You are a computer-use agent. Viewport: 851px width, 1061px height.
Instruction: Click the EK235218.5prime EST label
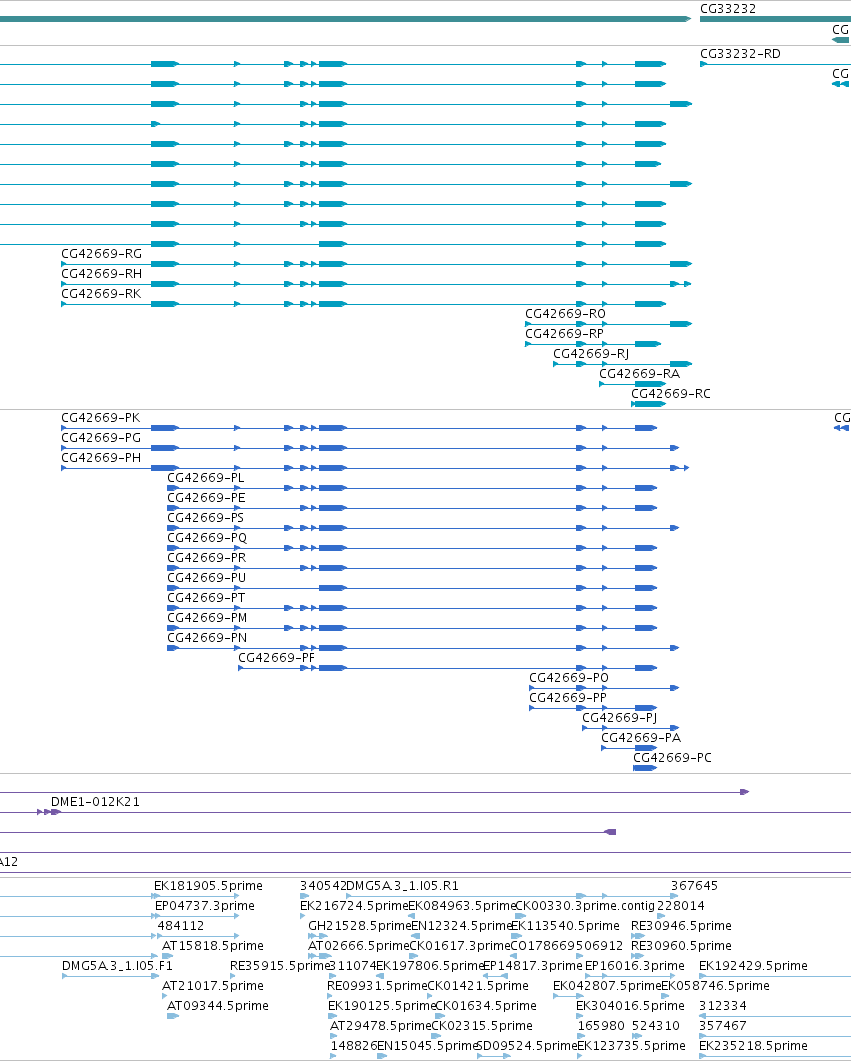coord(754,1045)
